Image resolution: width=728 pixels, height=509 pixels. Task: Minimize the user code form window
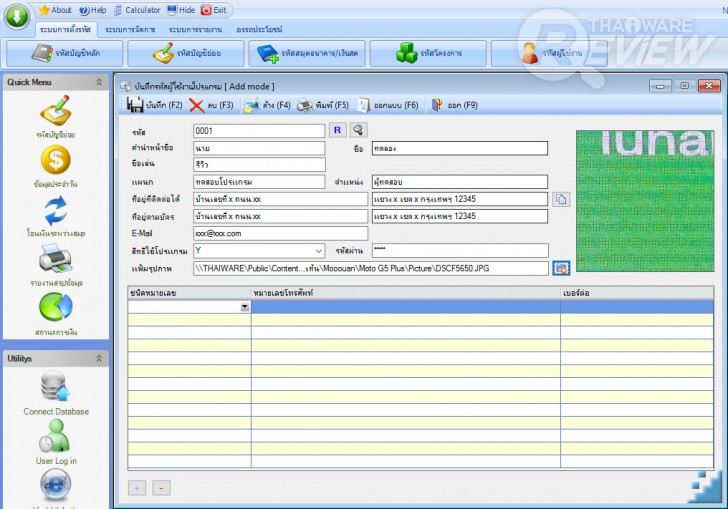tap(660, 86)
